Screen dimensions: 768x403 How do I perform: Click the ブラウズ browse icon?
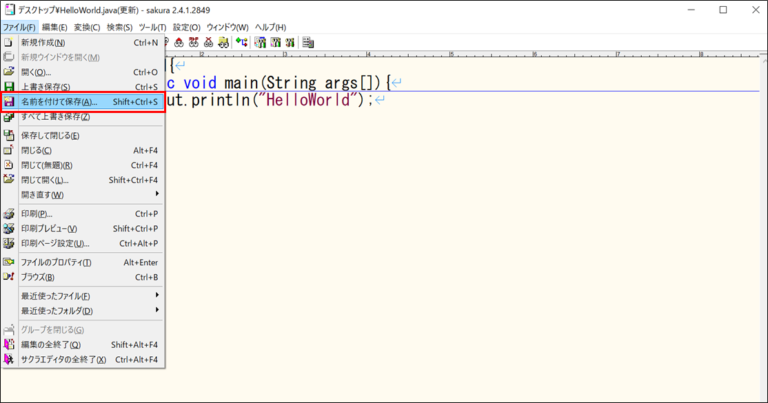[x=9, y=277]
